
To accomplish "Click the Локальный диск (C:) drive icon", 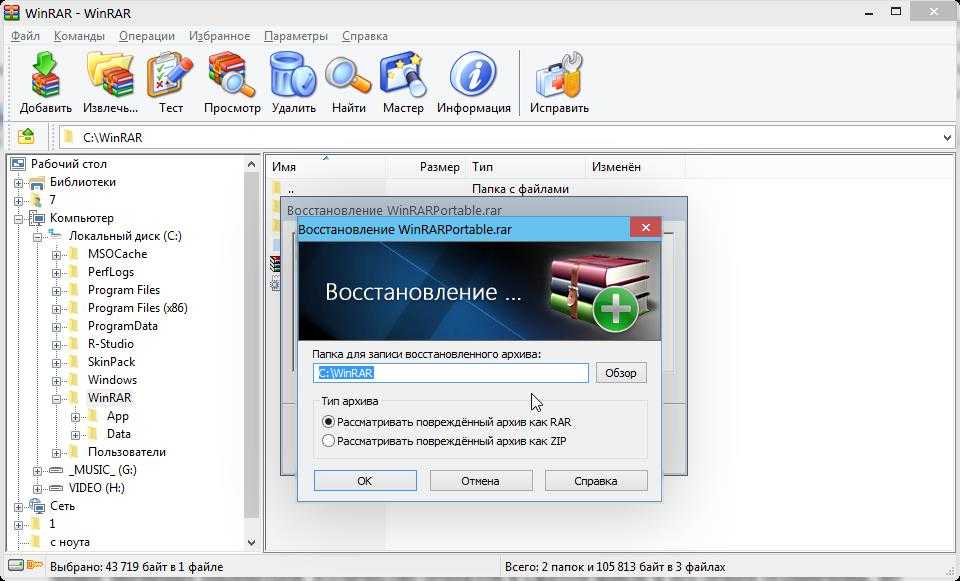I will (56, 236).
